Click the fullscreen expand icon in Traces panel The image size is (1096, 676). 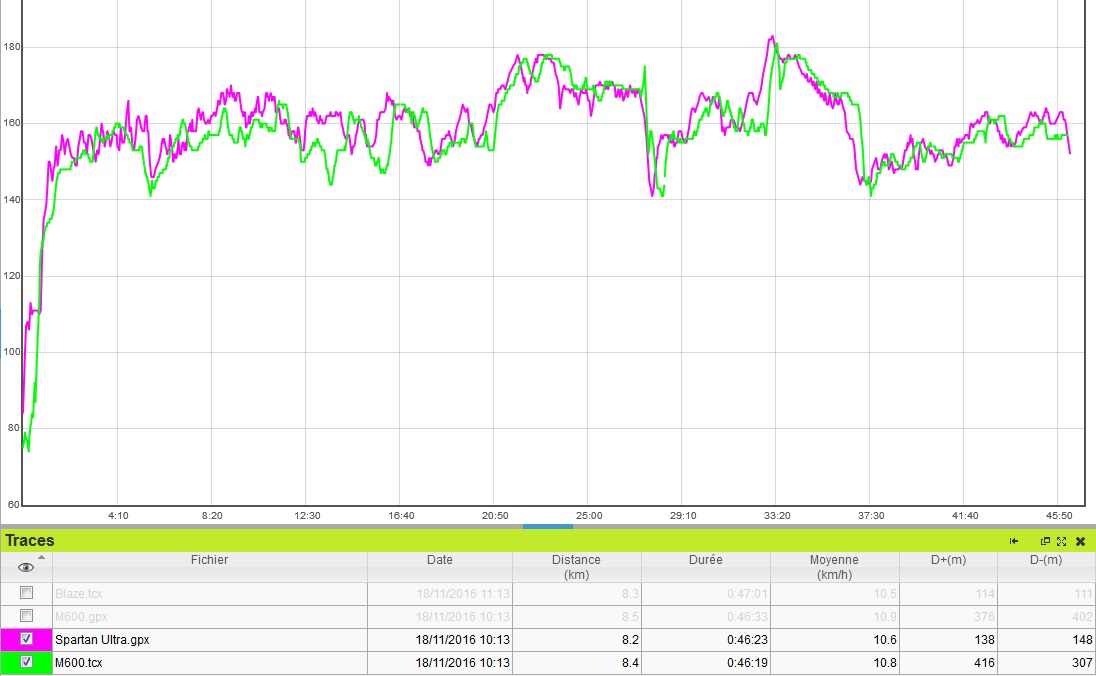click(x=1061, y=541)
